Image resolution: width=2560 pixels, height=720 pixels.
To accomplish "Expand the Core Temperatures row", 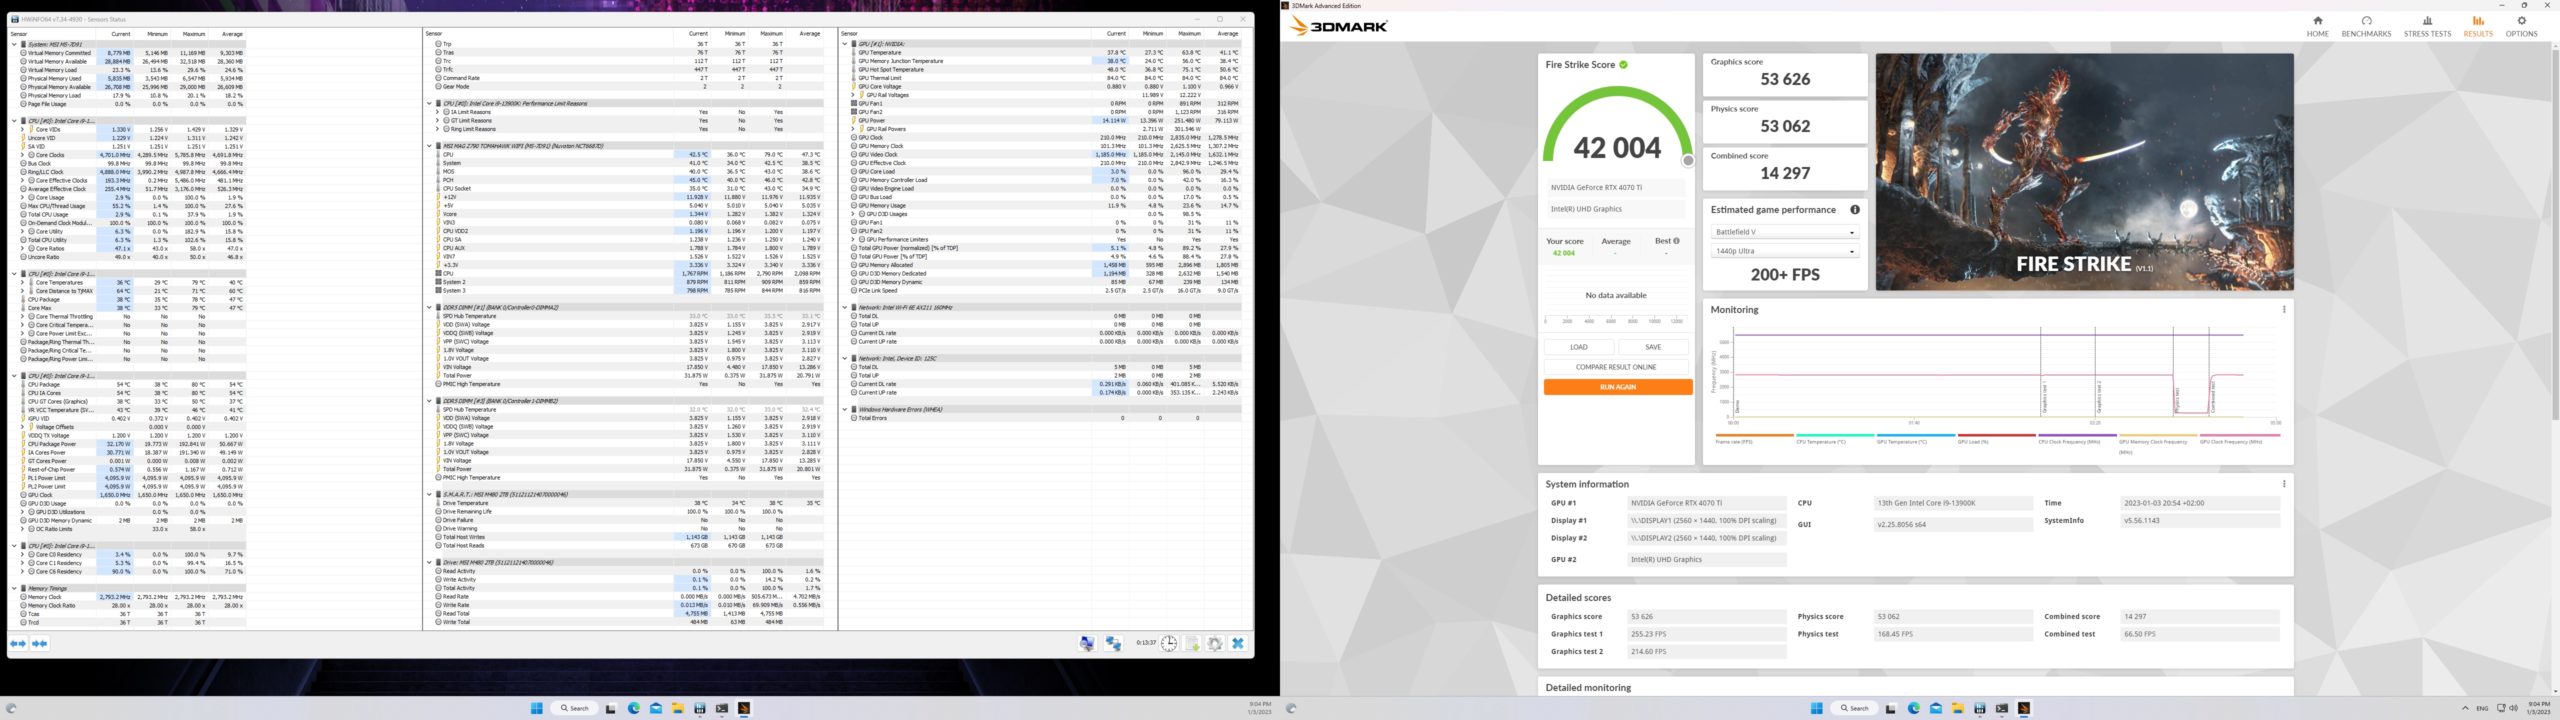I will (x=23, y=282).
